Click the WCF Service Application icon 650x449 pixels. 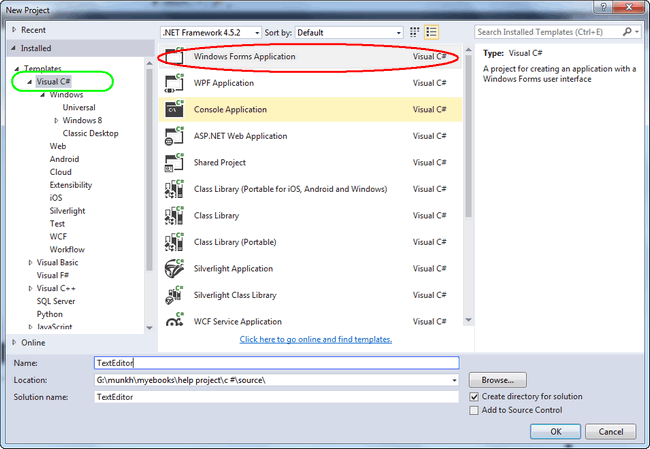(x=174, y=320)
